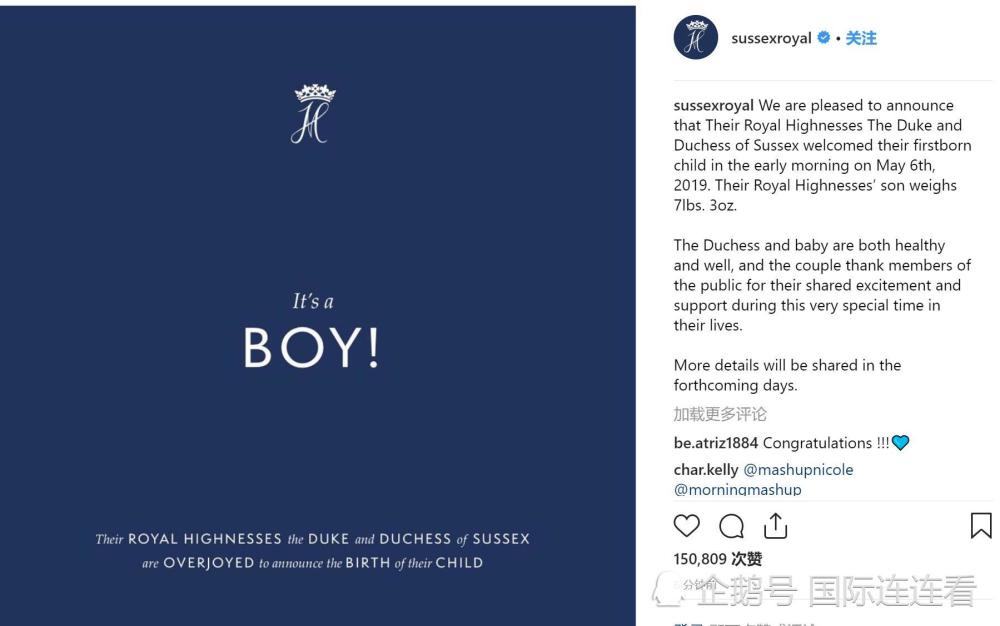Share the post with the upload arrow icon
1000x626 pixels.
pos(776,525)
